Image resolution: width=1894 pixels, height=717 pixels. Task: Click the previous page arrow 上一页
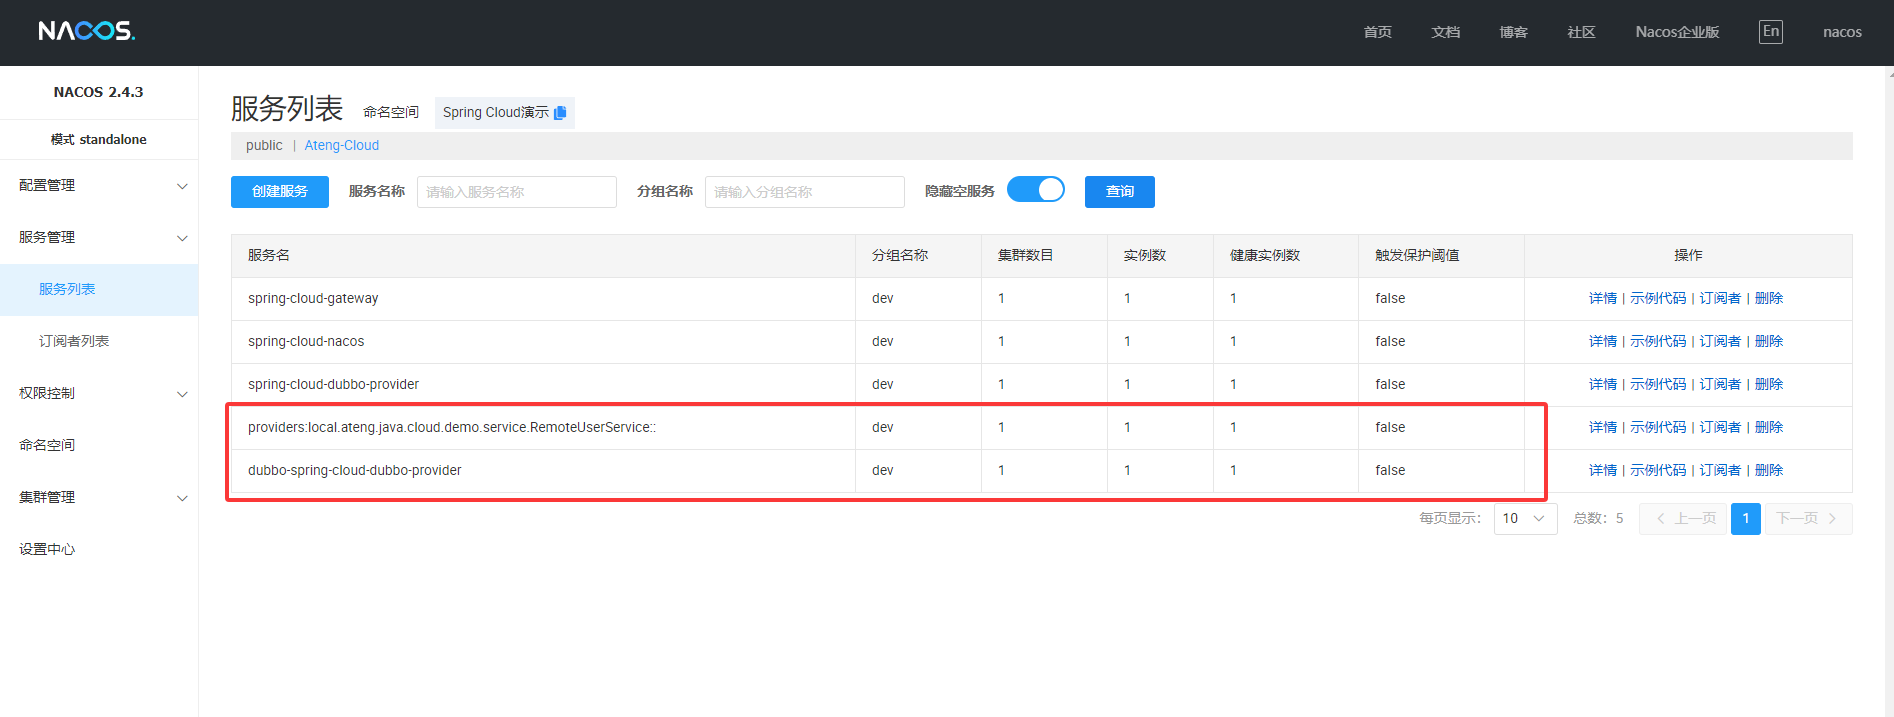click(1685, 518)
